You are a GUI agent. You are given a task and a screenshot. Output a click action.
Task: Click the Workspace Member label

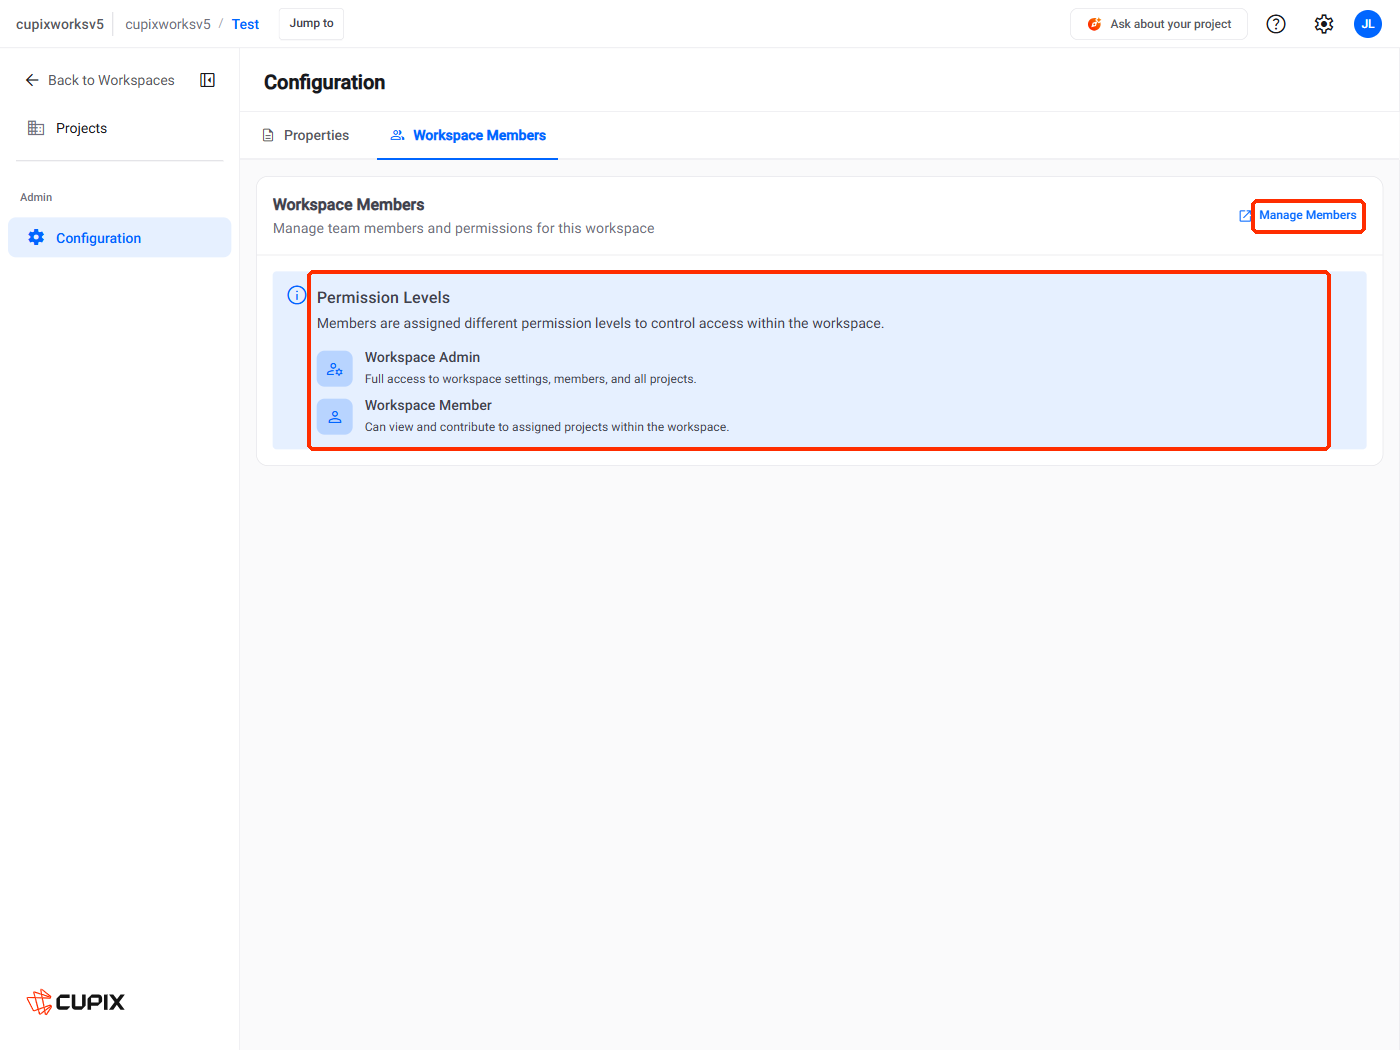pyautogui.click(x=428, y=405)
